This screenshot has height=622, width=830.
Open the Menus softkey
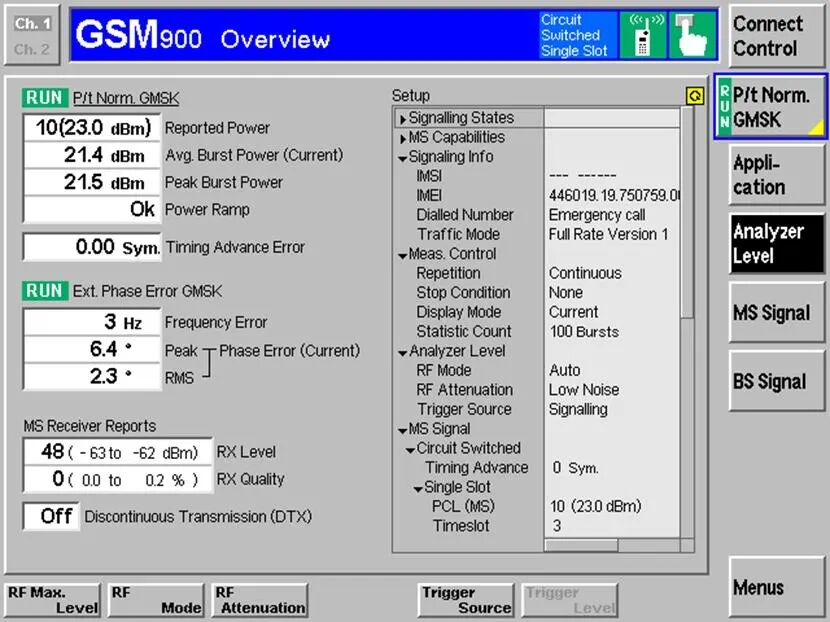tap(777, 587)
